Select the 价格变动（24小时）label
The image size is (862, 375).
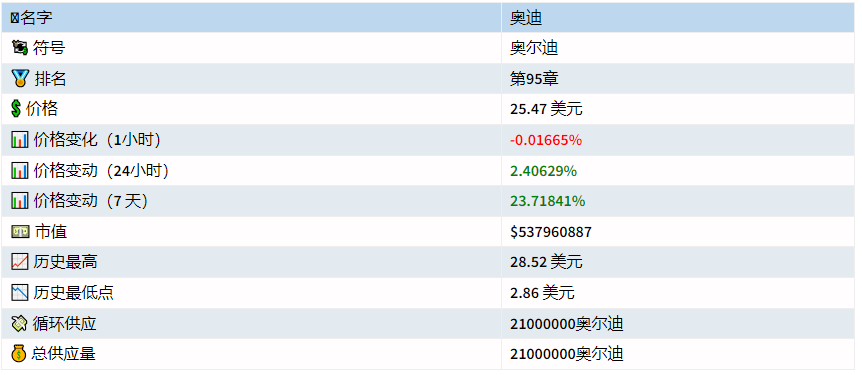coord(101,171)
